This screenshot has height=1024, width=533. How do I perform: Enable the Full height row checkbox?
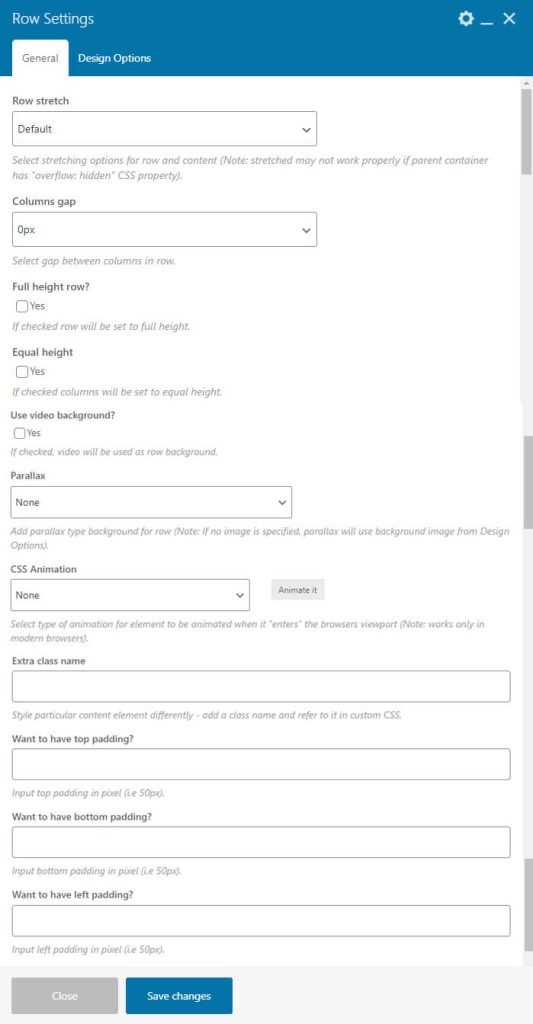pyautogui.click(x=22, y=306)
